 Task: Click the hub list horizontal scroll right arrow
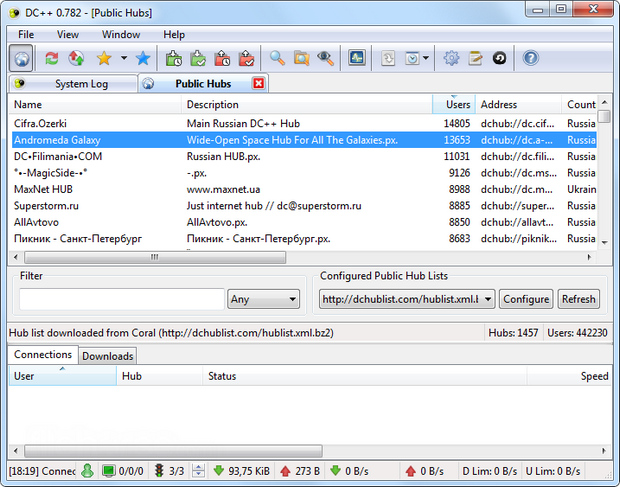pyautogui.click(x=589, y=257)
